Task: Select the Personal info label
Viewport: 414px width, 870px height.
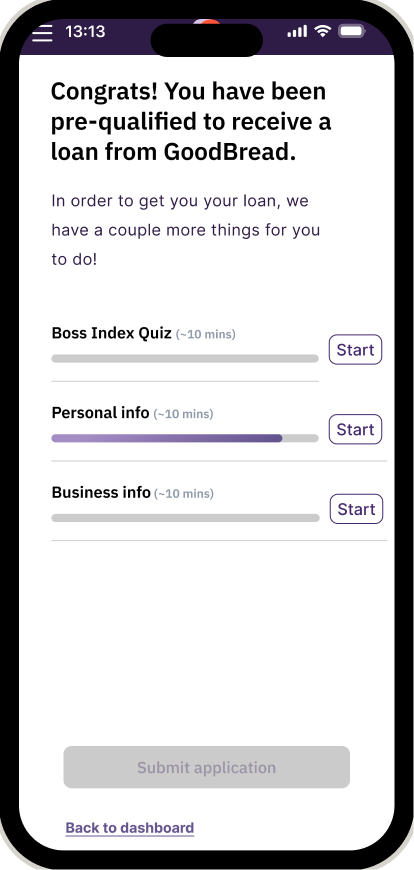Action: tap(100, 413)
